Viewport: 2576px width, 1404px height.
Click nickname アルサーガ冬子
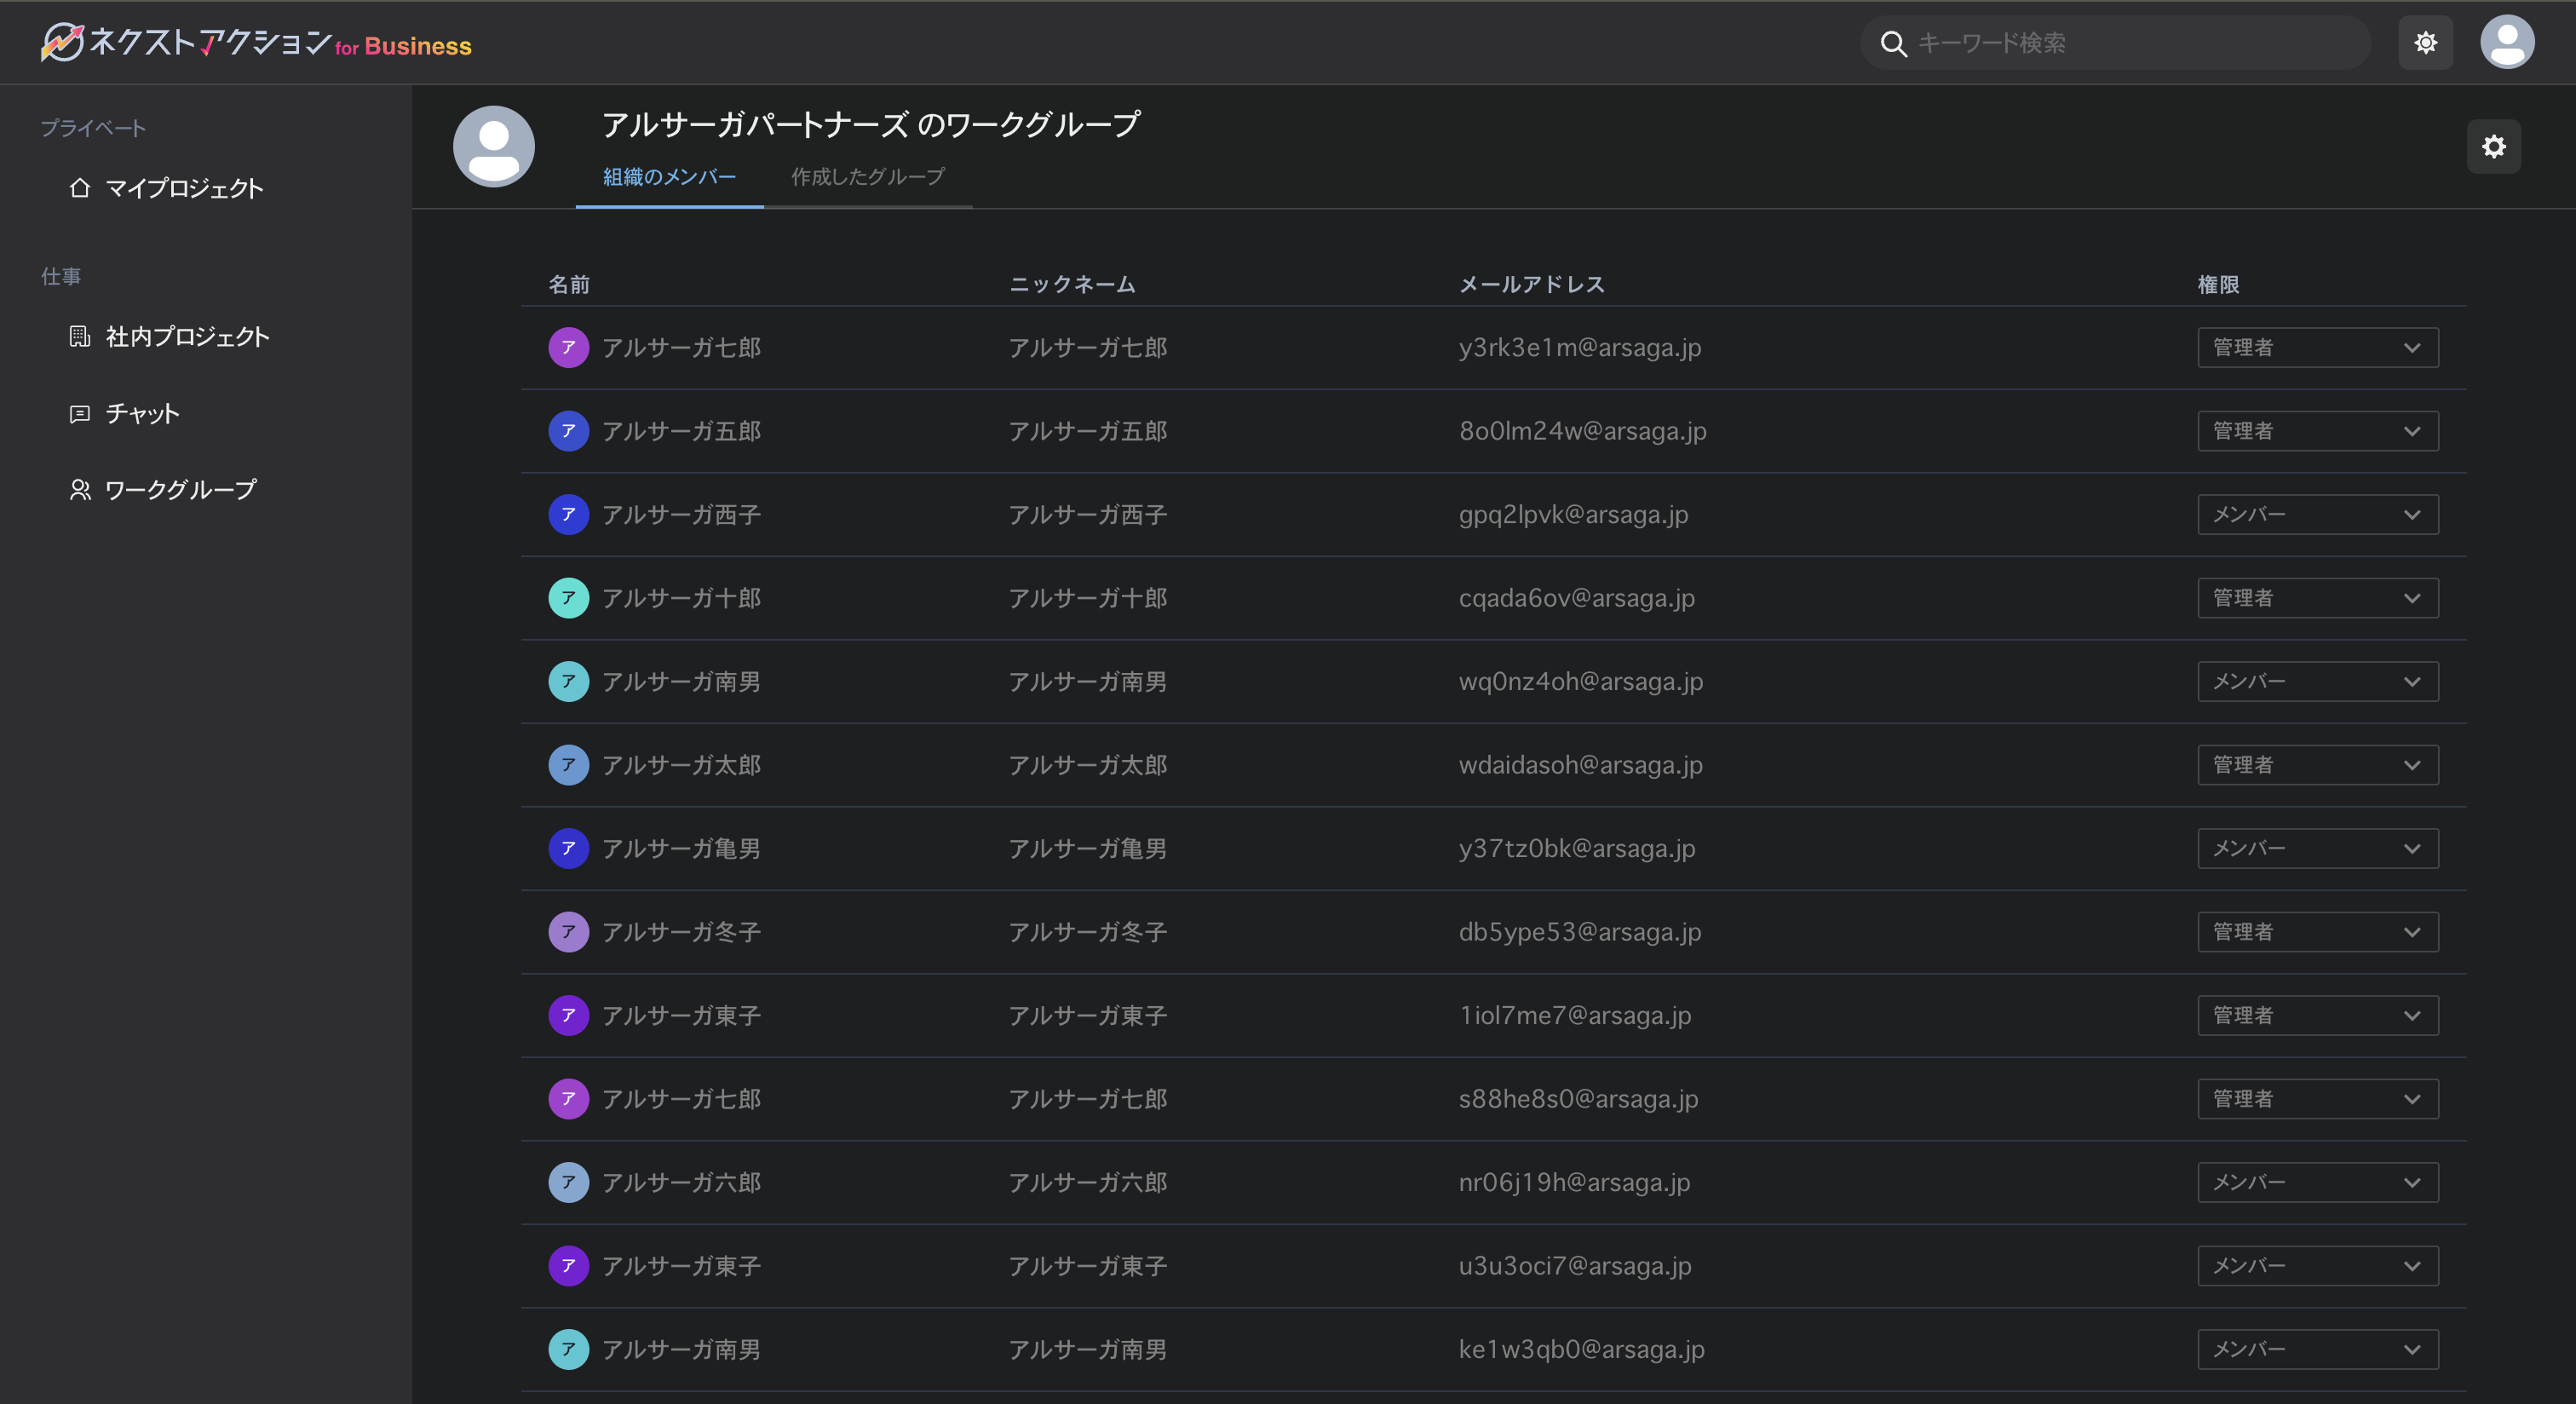(x=1087, y=932)
